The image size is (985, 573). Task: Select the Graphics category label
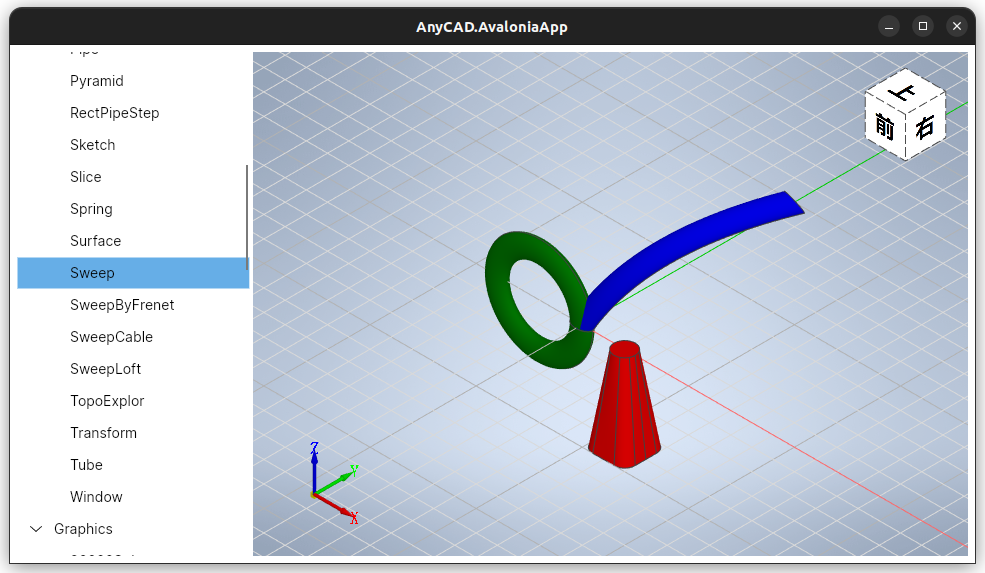pyautogui.click(x=84, y=530)
